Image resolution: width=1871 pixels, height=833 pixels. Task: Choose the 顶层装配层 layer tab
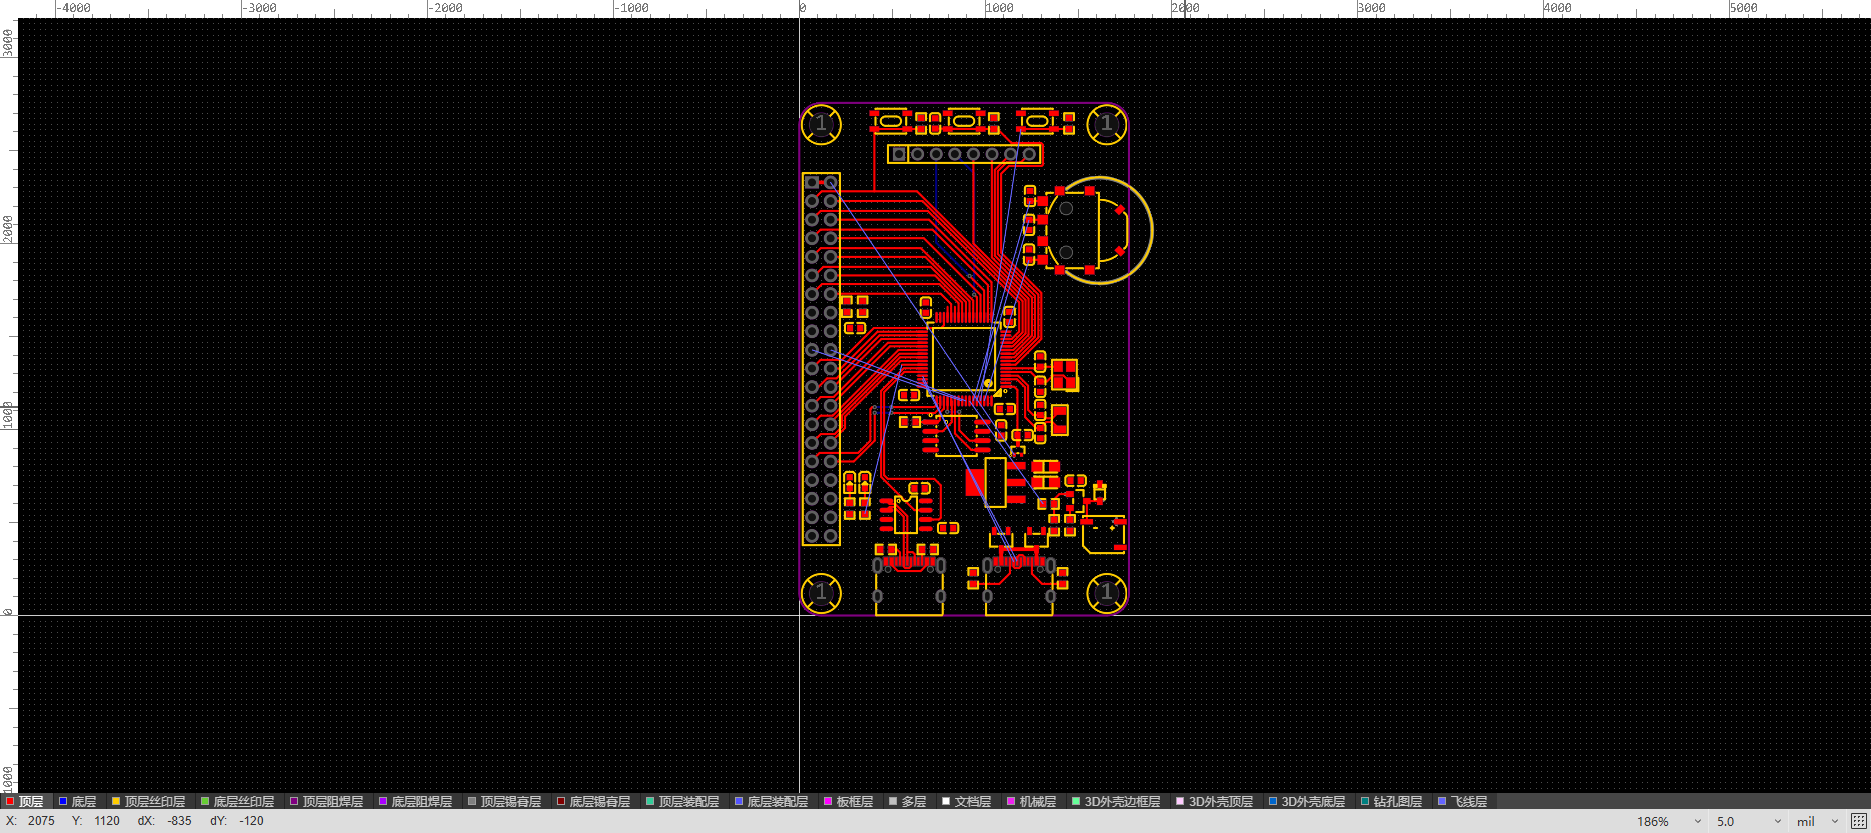pyautogui.click(x=683, y=802)
